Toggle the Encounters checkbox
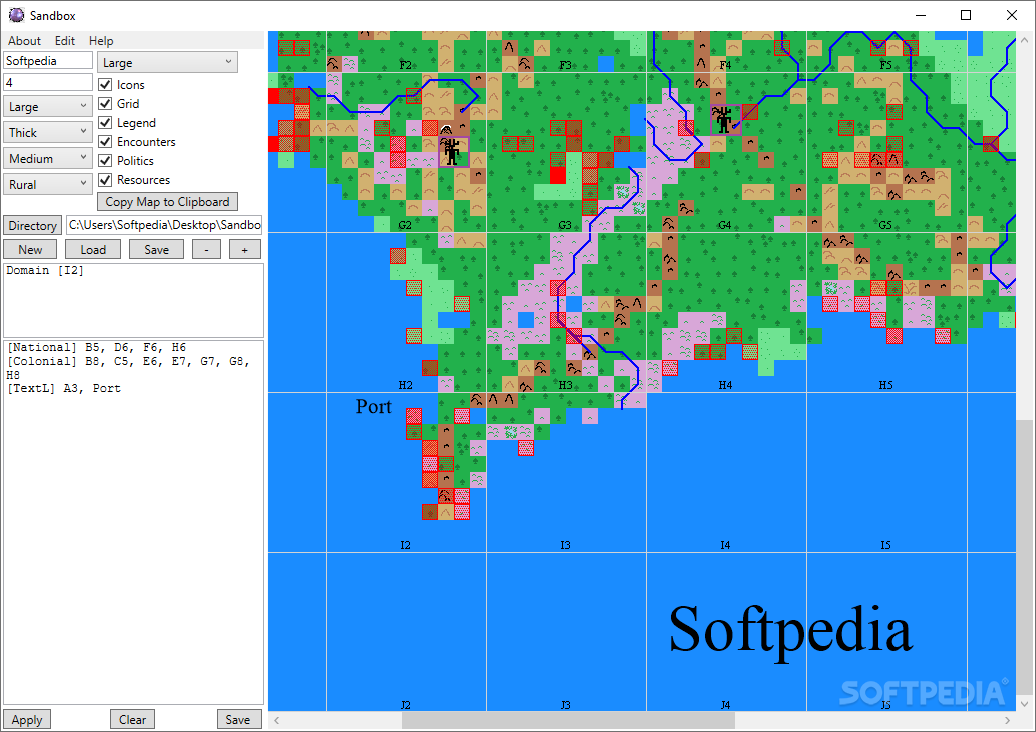 pos(104,141)
